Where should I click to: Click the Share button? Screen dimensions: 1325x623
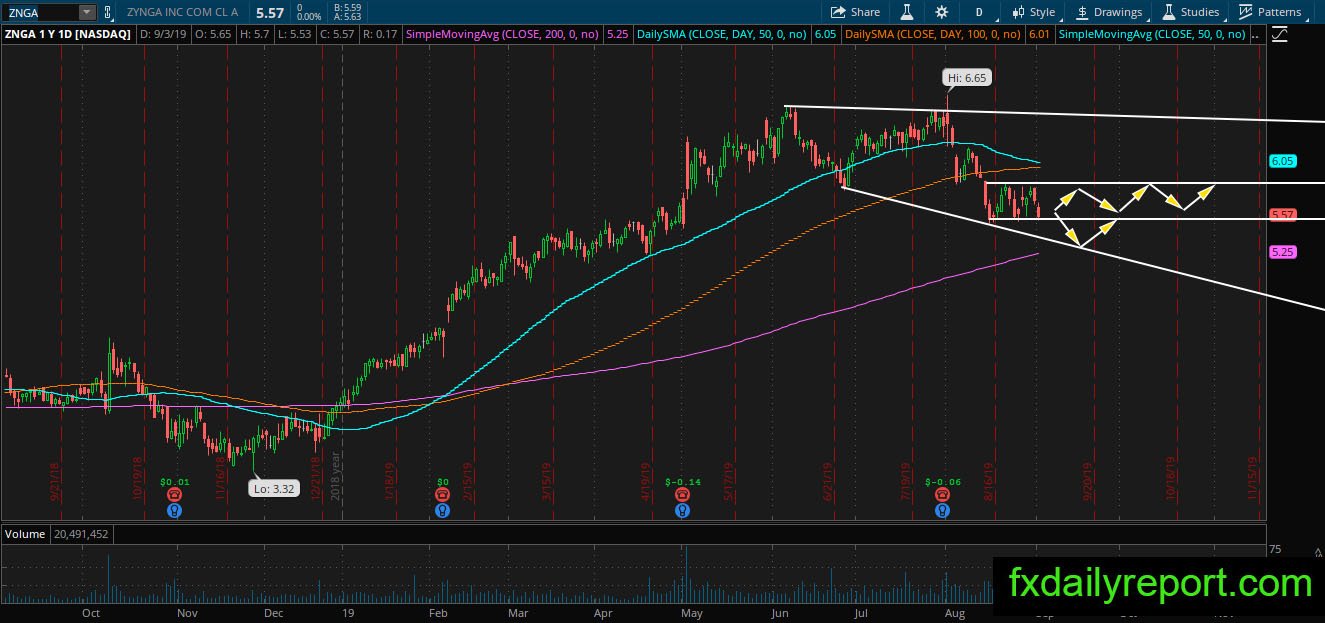click(856, 12)
